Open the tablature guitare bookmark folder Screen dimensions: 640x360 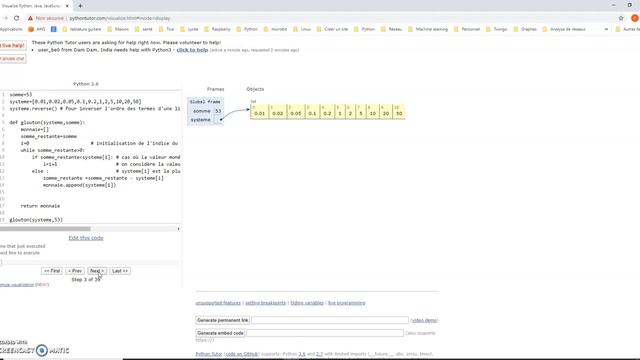(81, 29)
